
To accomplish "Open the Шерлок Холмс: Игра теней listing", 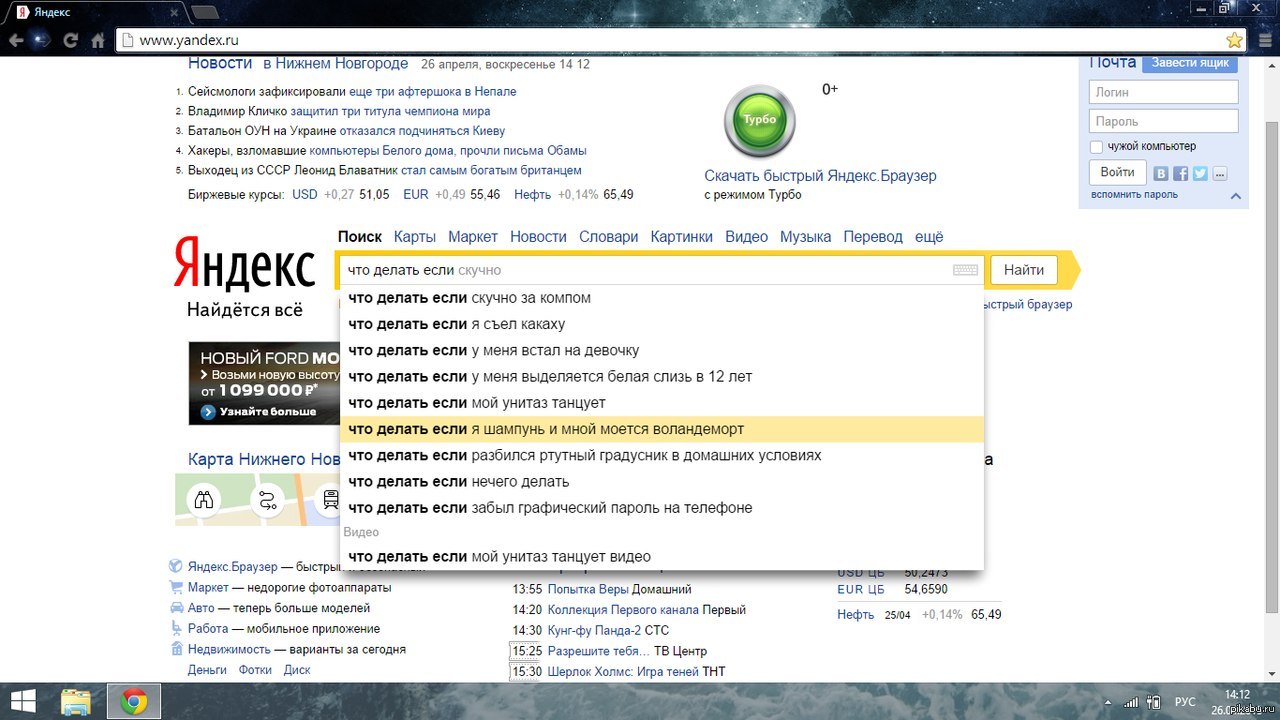I will tap(623, 672).
